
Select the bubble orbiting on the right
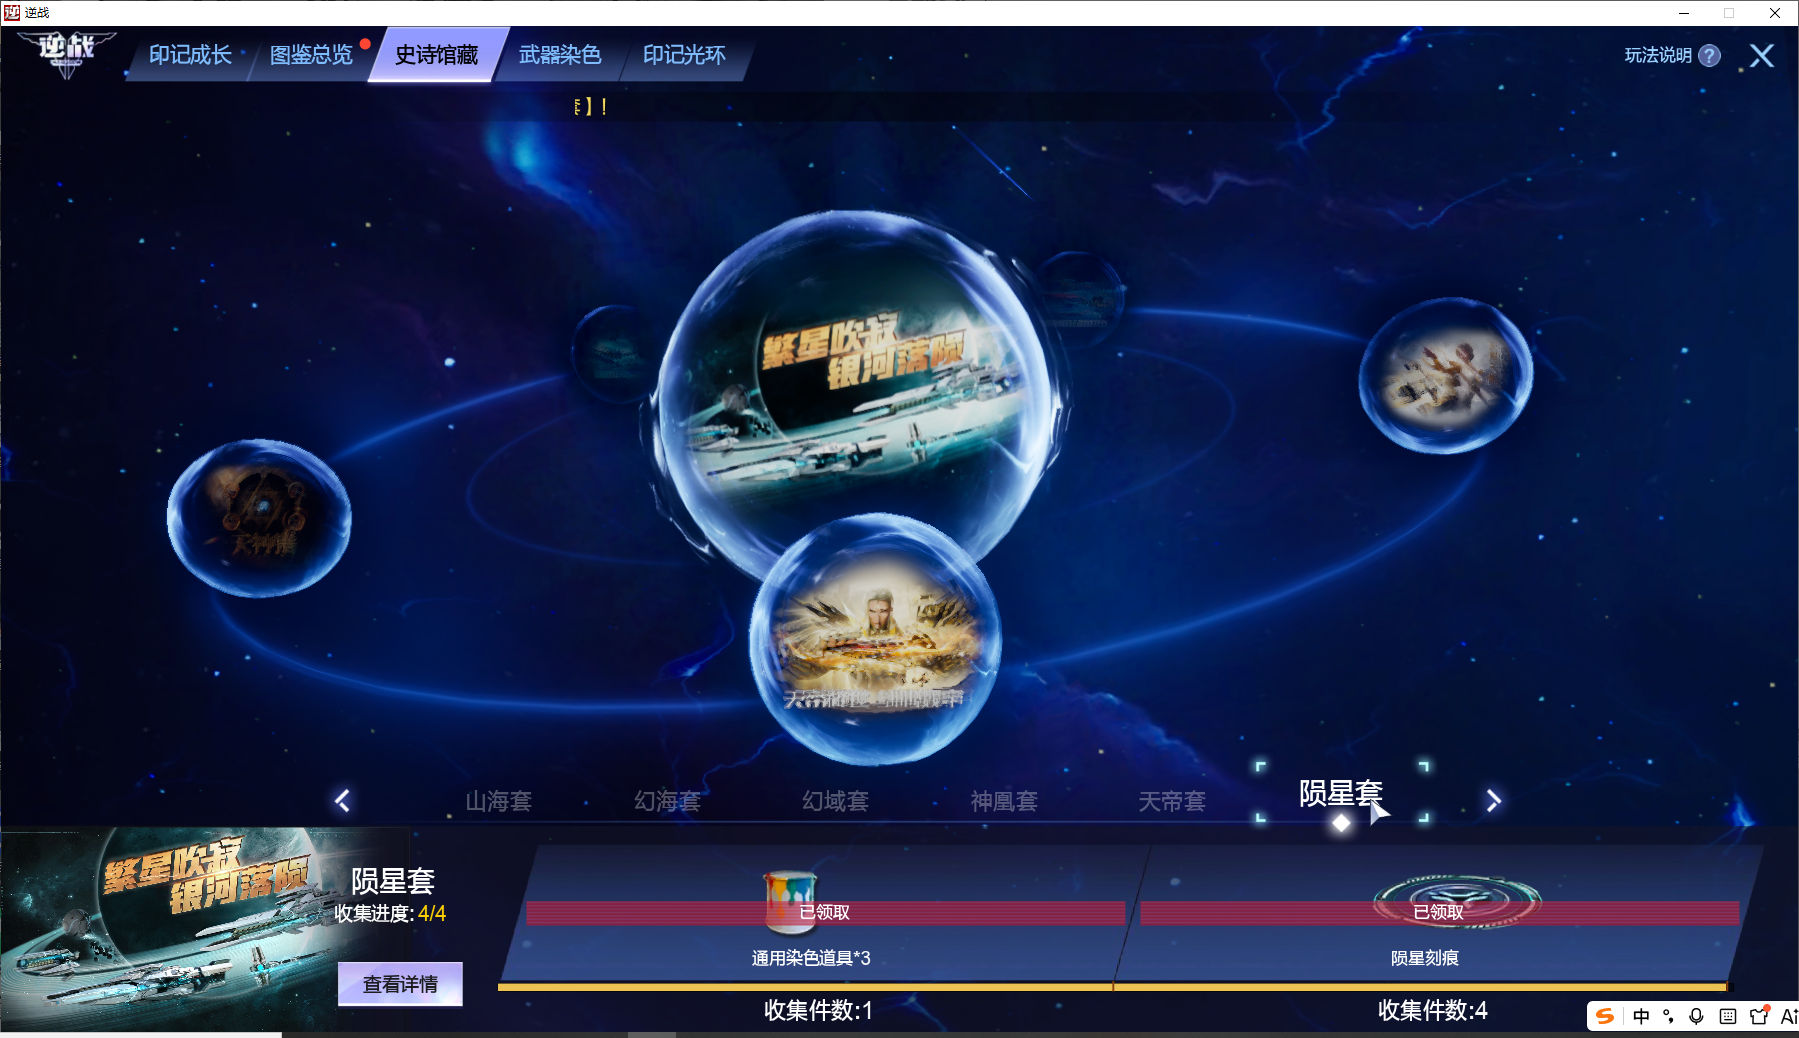click(x=1446, y=376)
